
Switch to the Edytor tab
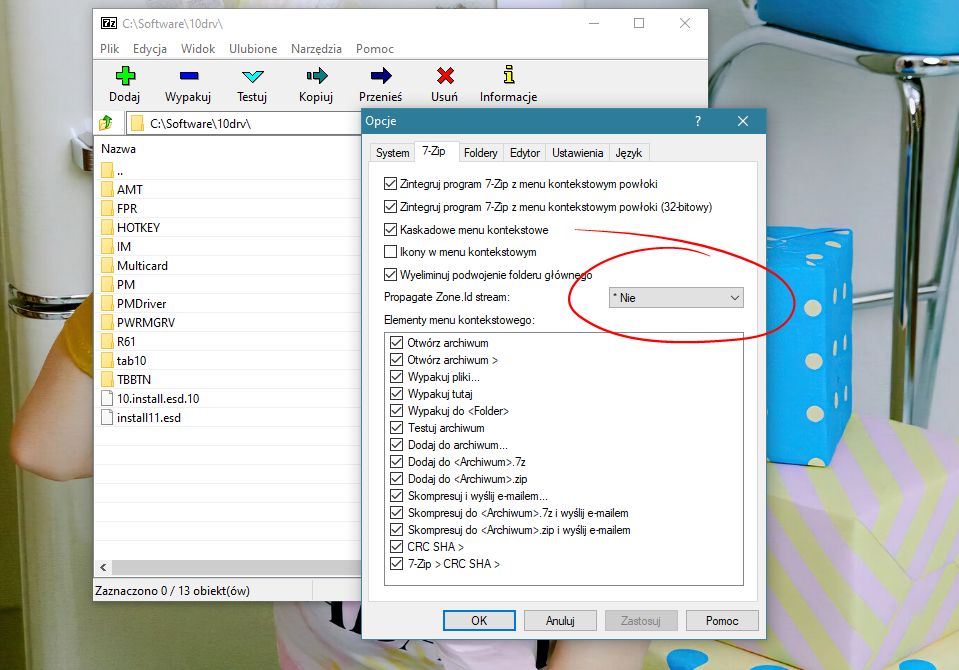tap(524, 153)
